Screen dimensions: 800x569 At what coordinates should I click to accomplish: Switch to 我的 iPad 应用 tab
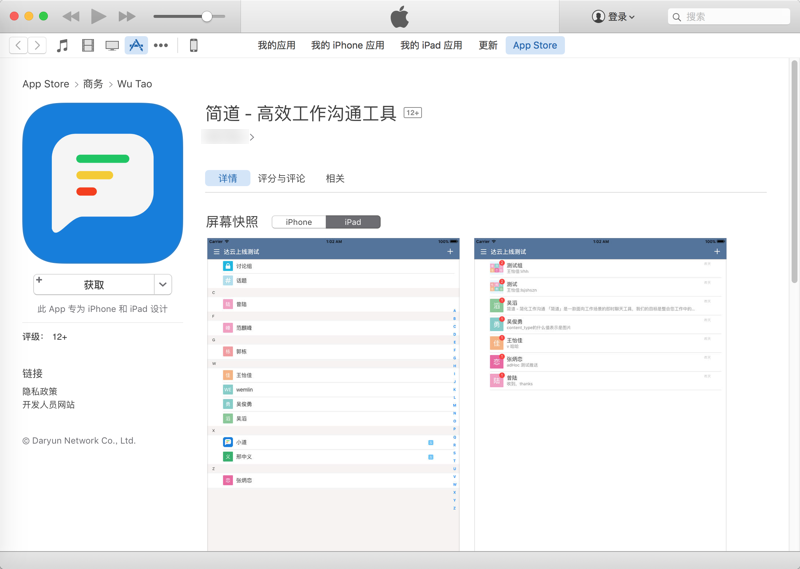[431, 45]
